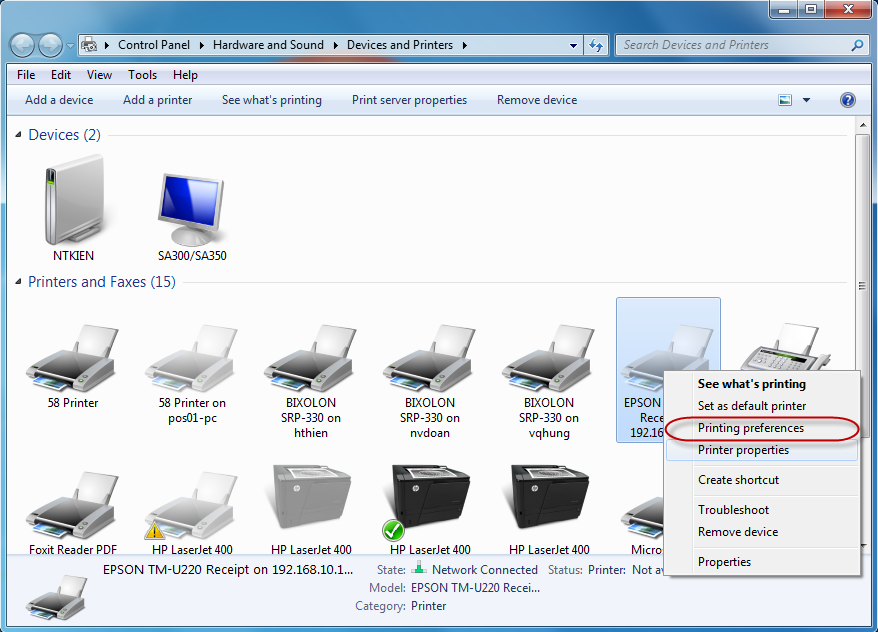Open the Edit menu
878x632 pixels.
(x=60, y=75)
